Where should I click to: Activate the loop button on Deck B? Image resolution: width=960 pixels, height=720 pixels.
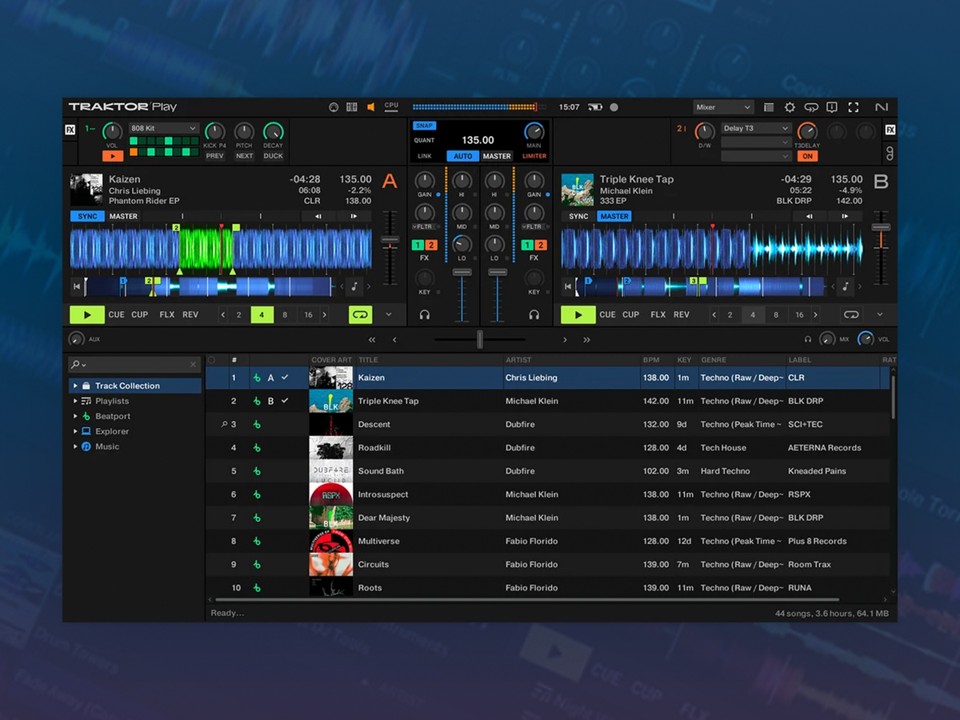(851, 315)
